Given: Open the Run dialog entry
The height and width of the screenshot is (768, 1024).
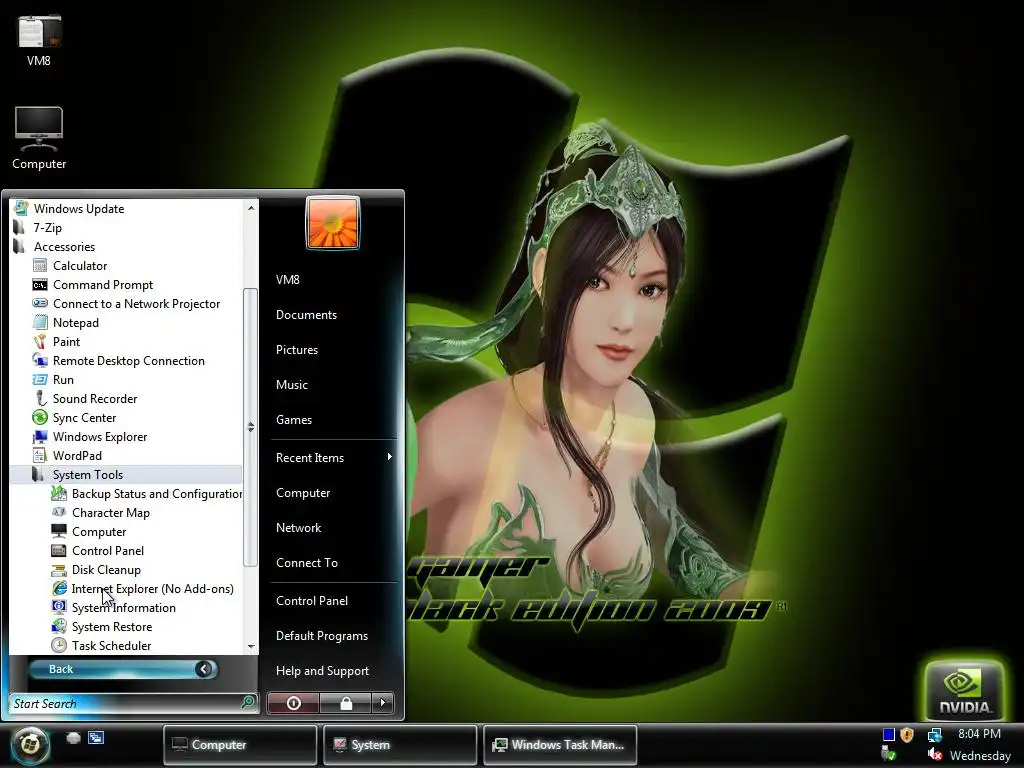Looking at the screenshot, I should 63,379.
